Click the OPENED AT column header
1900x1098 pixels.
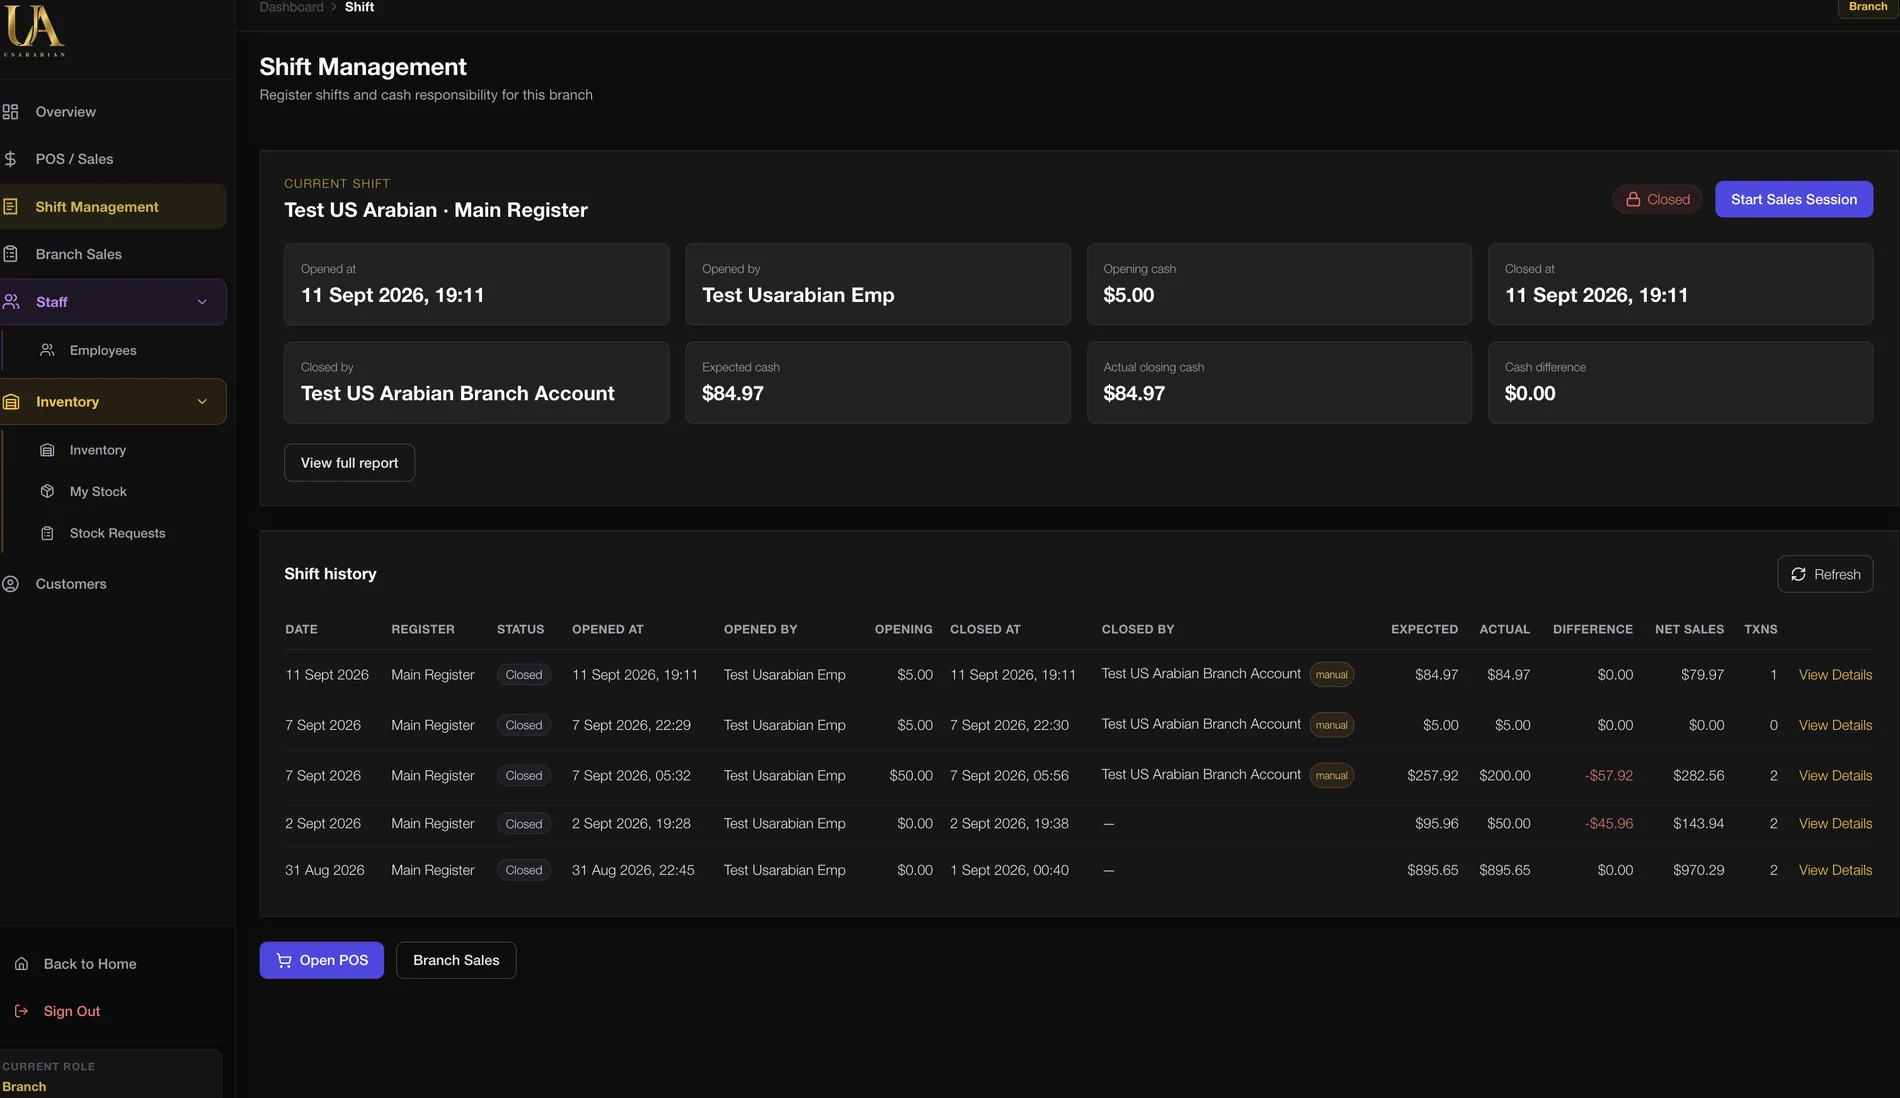(x=607, y=629)
